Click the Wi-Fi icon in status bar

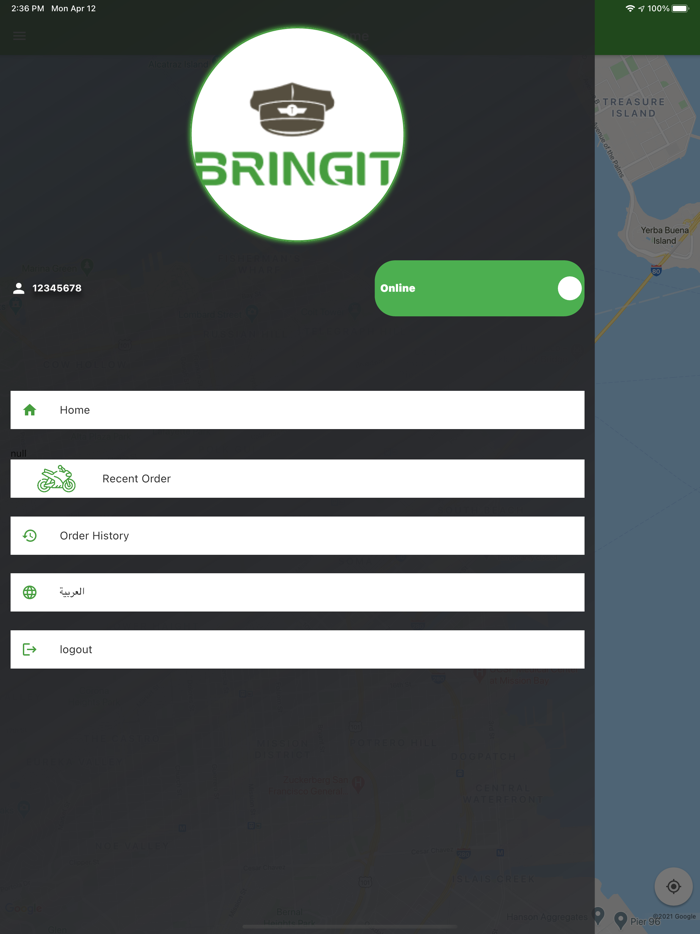click(630, 8)
